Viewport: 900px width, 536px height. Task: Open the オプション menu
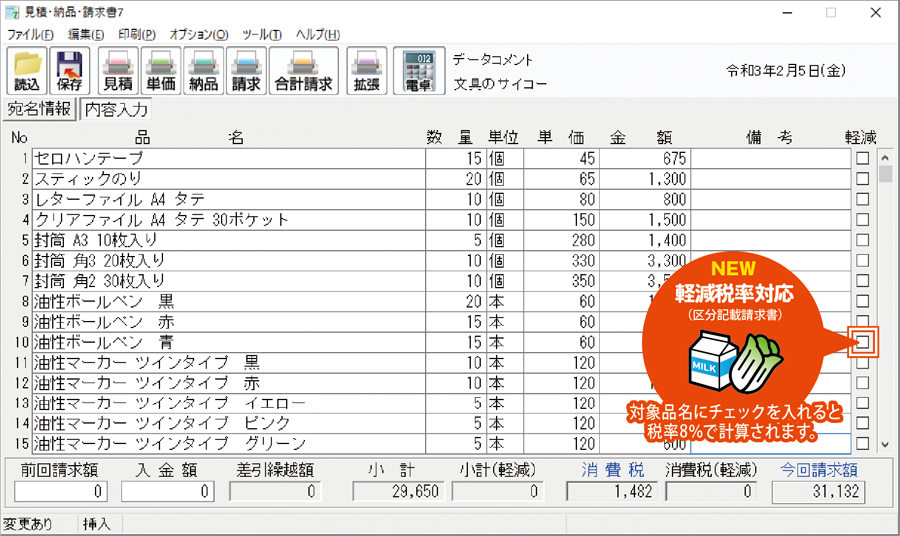pyautogui.click(x=199, y=34)
